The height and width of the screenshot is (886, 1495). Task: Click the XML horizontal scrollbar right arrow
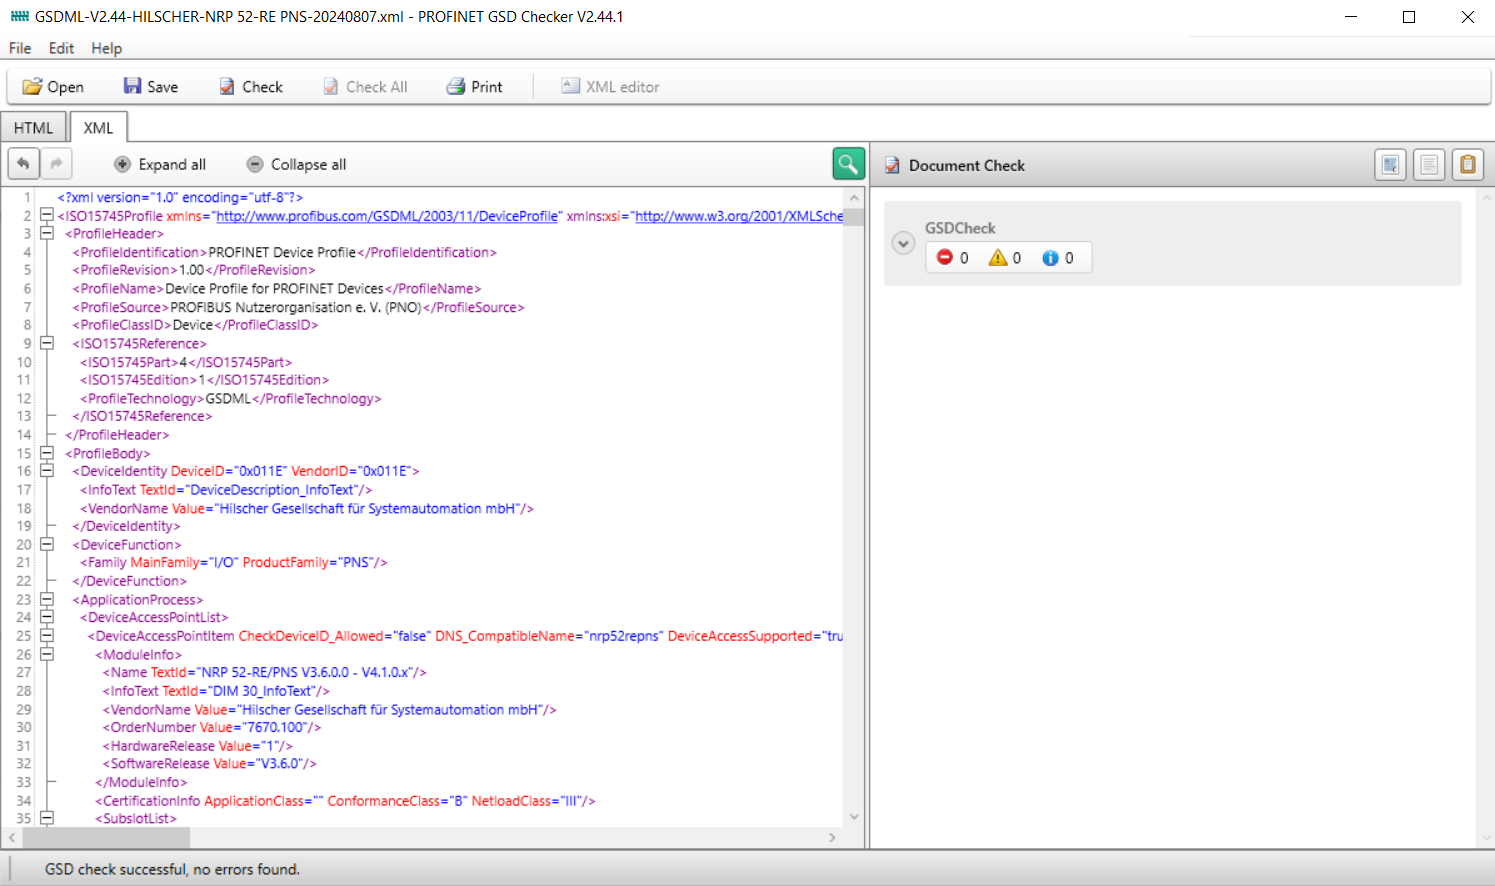pyautogui.click(x=832, y=838)
